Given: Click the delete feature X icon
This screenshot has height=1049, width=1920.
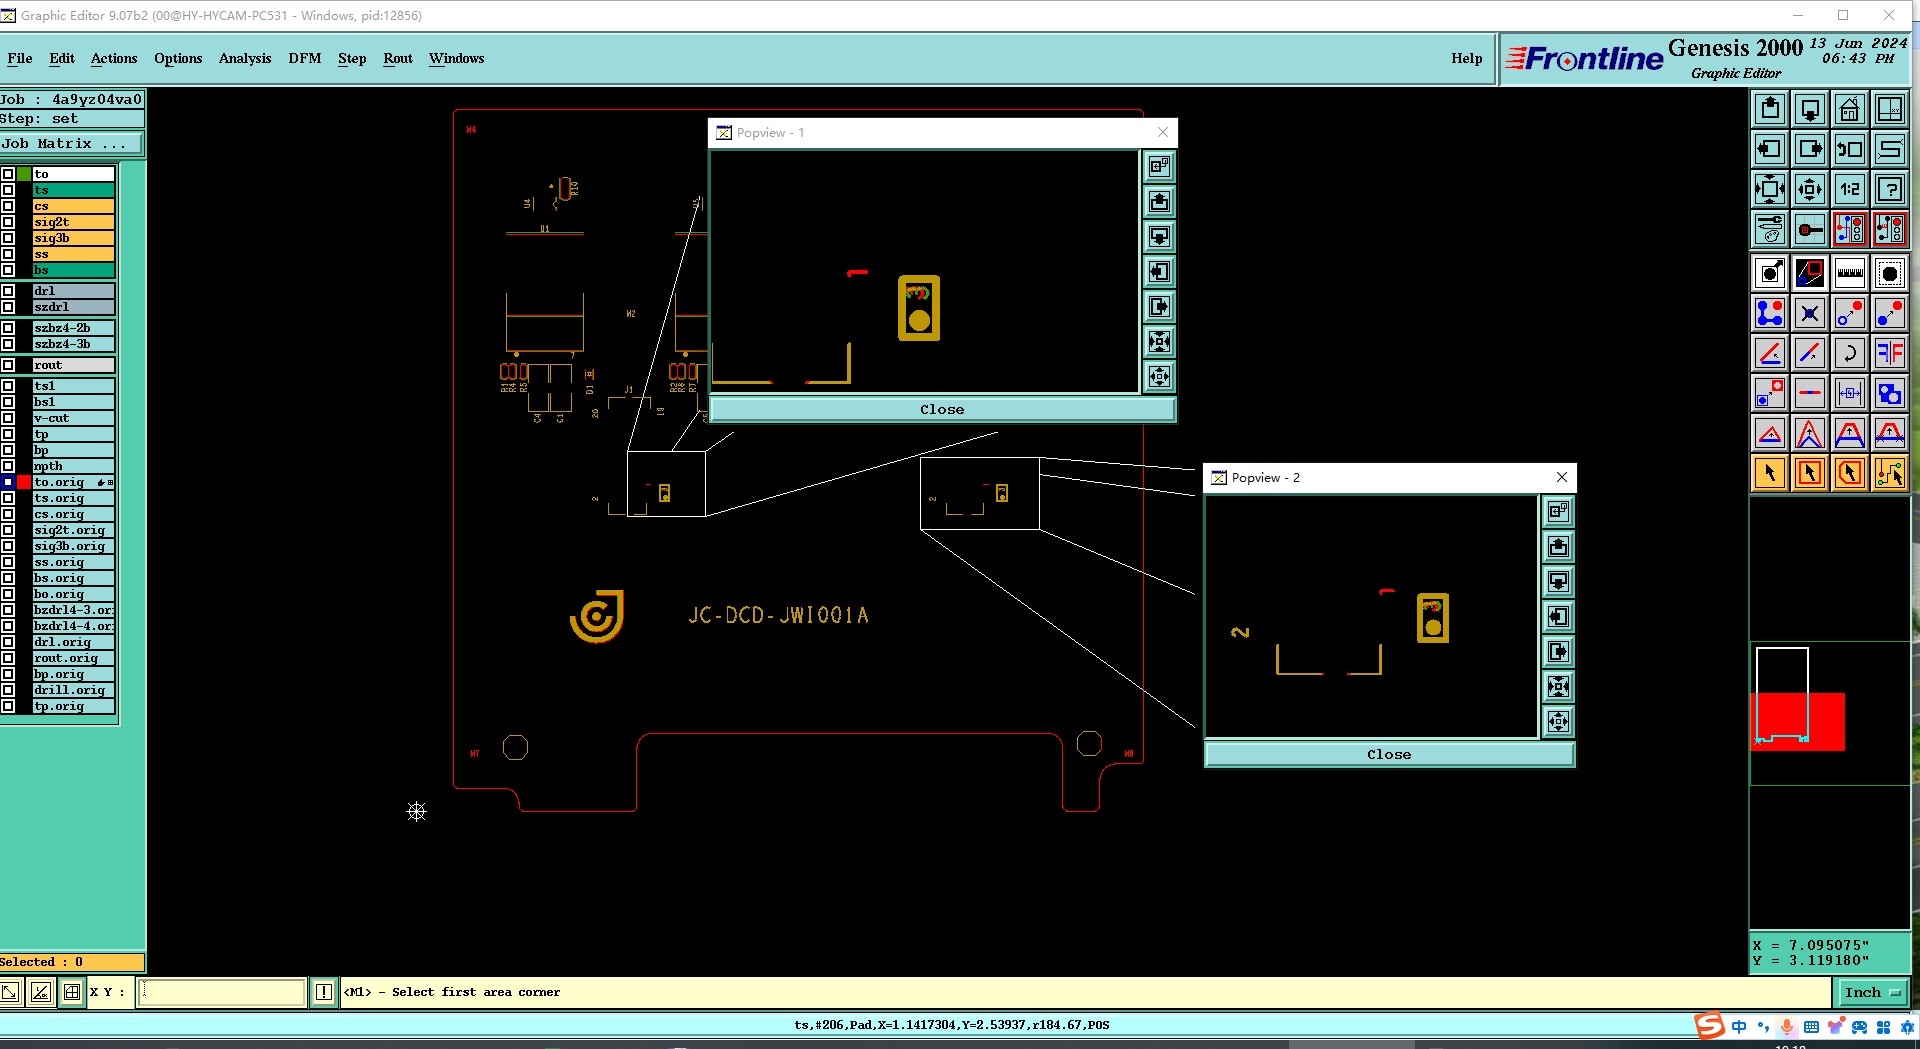Looking at the screenshot, I should (x=1809, y=313).
